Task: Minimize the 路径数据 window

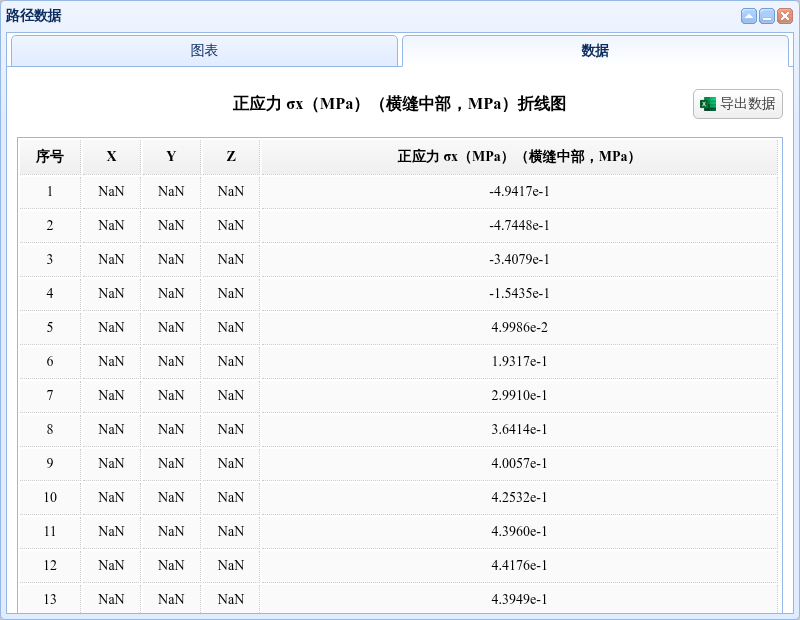Action: [x=766, y=16]
